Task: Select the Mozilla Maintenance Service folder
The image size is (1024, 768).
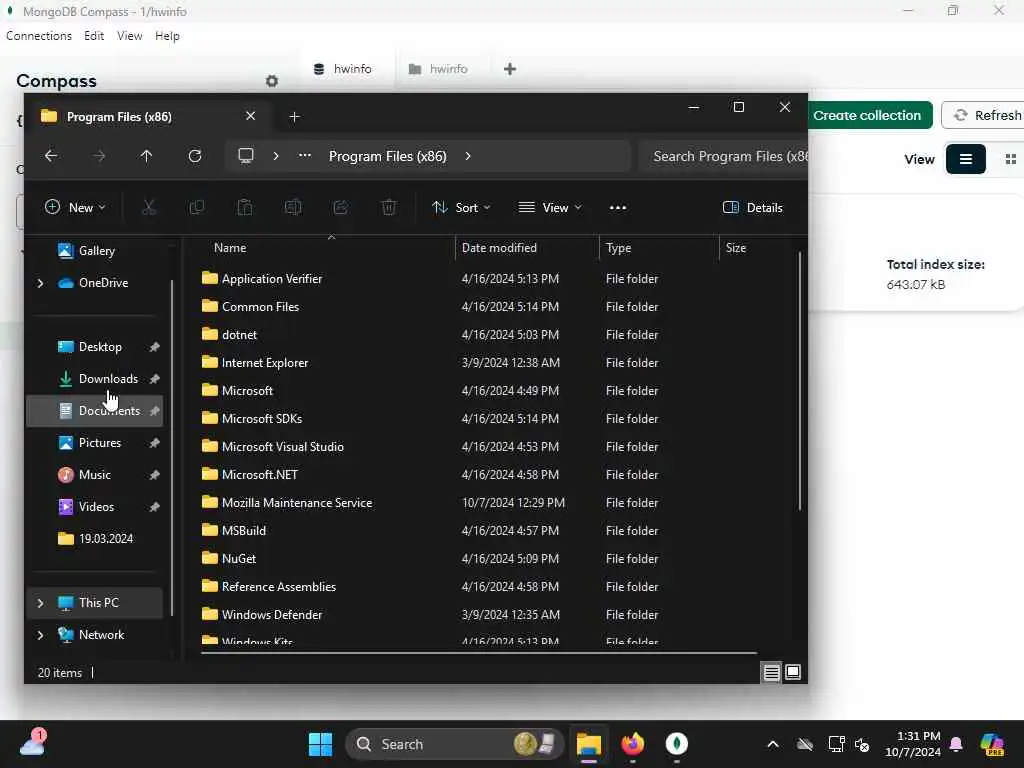Action: click(297, 503)
